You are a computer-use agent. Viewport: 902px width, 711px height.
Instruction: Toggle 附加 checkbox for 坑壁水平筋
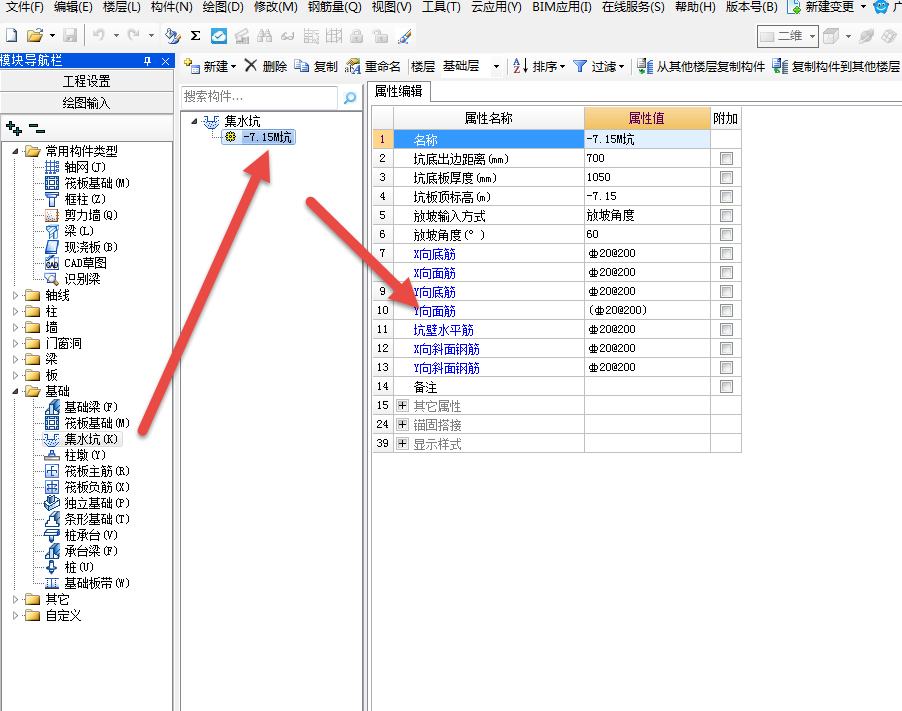point(726,330)
